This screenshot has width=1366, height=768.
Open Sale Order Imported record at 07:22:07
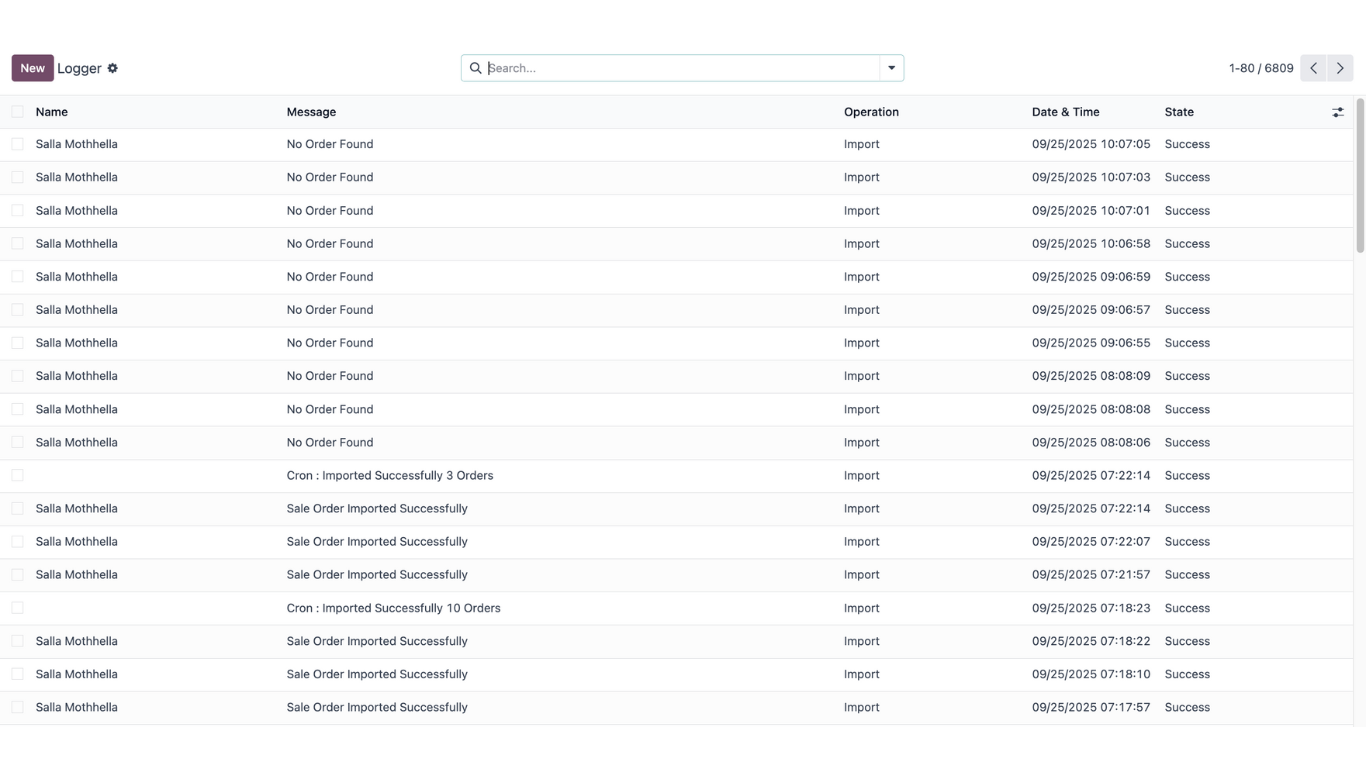(377, 541)
